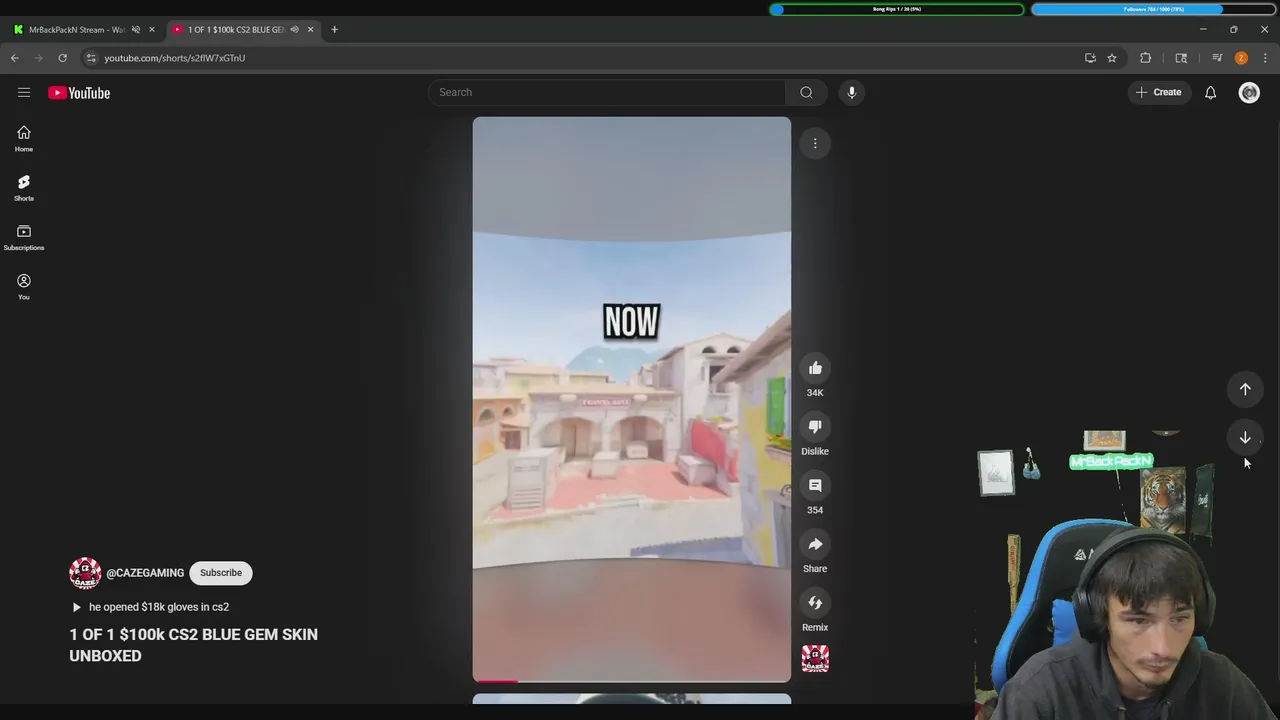Focus the YouTube search field

[x=608, y=92]
